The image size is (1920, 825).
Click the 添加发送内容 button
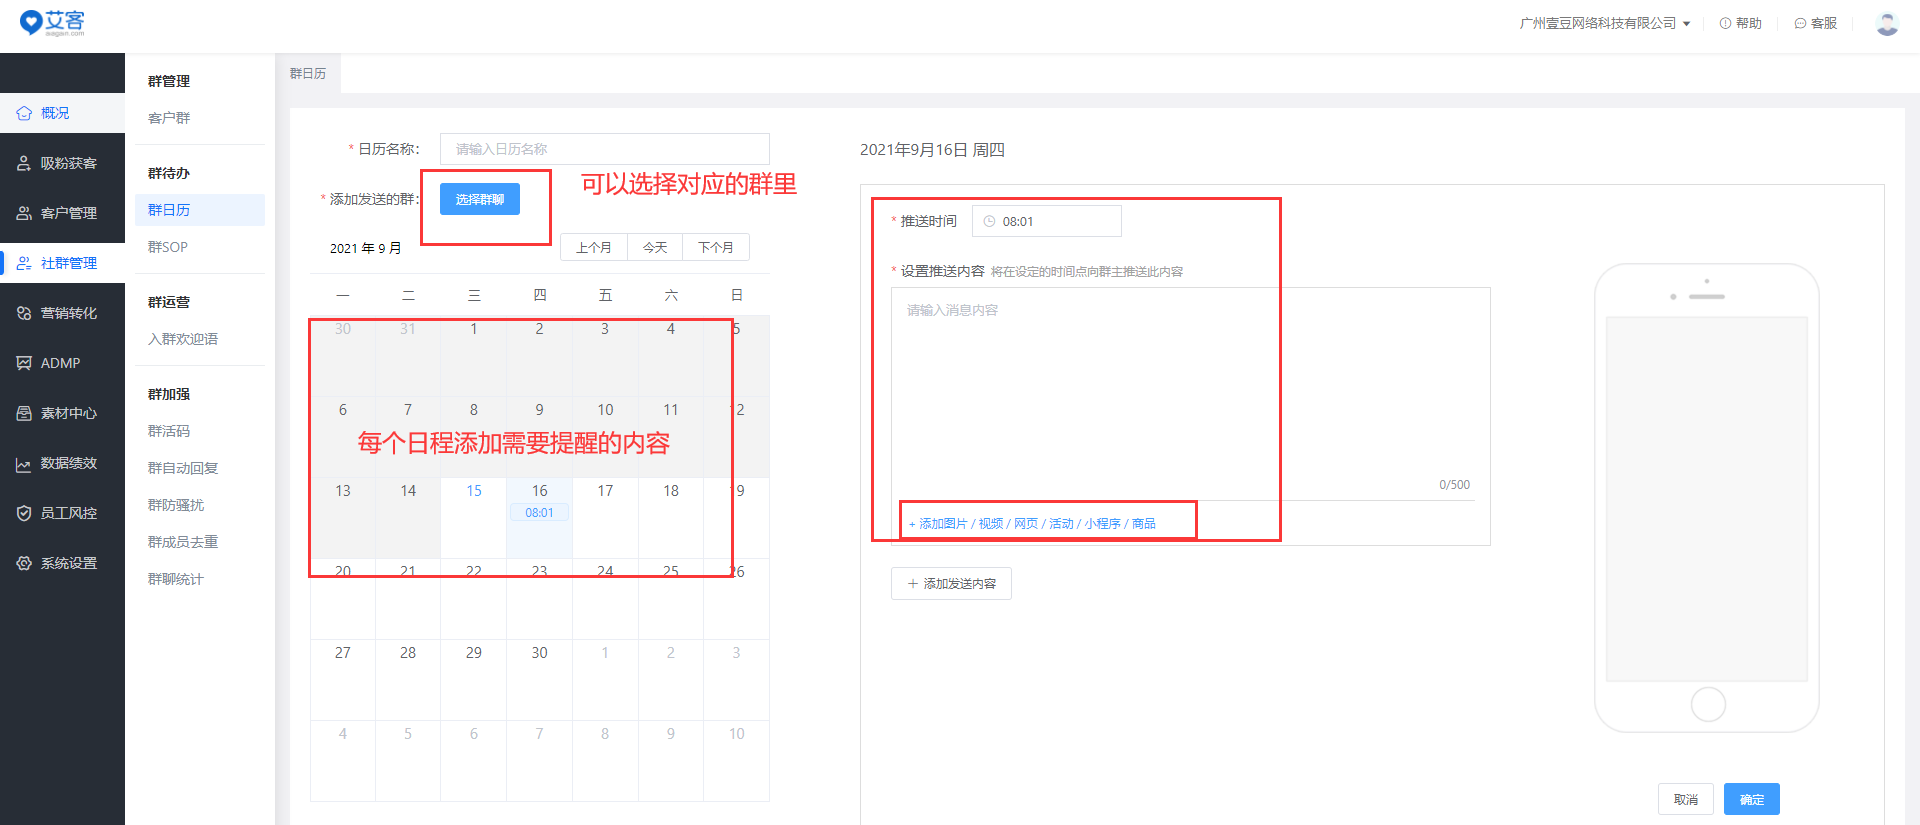(951, 583)
